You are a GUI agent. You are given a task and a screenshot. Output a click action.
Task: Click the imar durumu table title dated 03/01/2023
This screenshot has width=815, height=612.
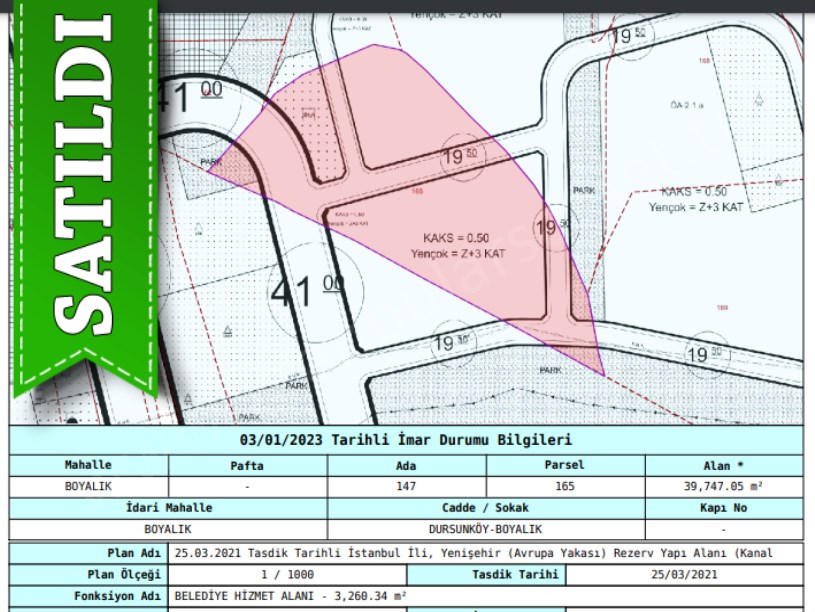point(406,440)
